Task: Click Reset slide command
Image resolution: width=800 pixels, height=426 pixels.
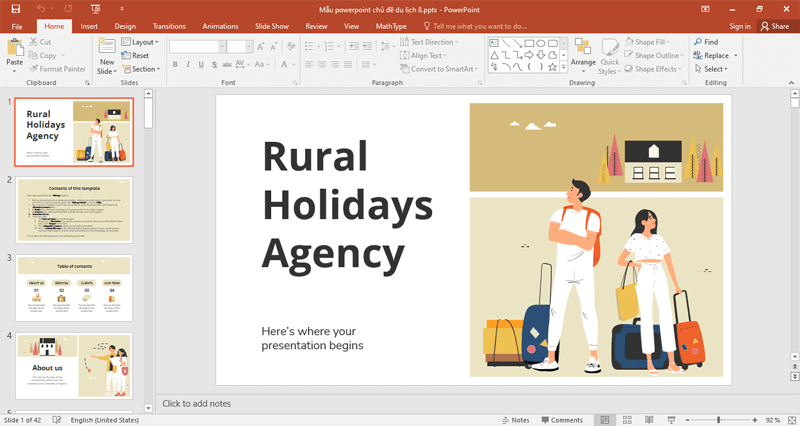Action: [x=135, y=55]
